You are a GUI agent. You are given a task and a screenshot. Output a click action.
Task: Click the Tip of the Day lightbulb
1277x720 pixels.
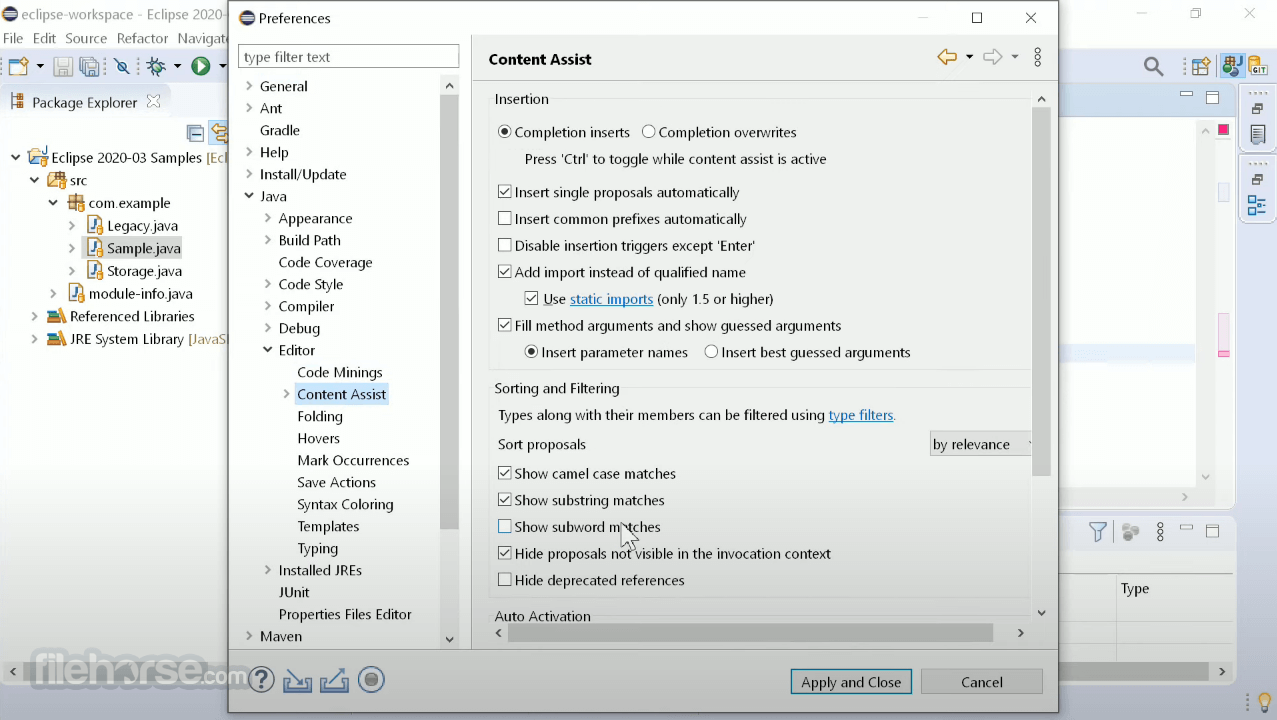tap(1264, 702)
